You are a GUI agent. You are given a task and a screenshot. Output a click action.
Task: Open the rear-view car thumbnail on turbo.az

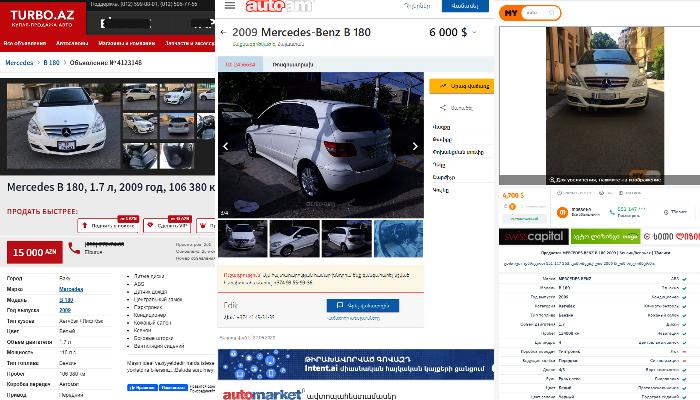177,126
